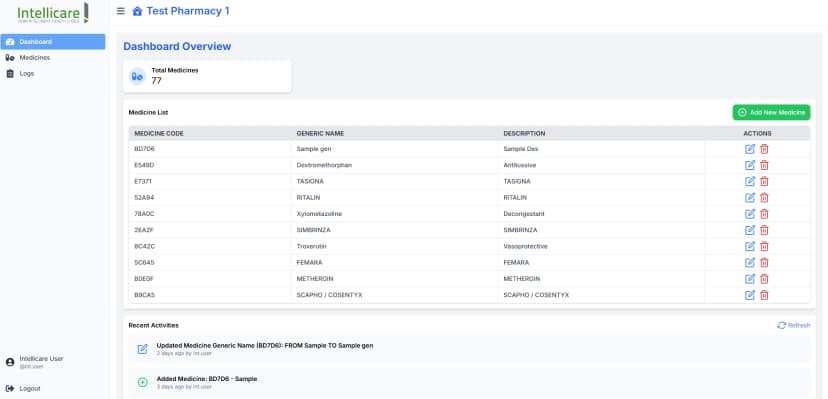Click the Total Medicines count 77
This screenshot has height=399, width=828.
[156, 81]
